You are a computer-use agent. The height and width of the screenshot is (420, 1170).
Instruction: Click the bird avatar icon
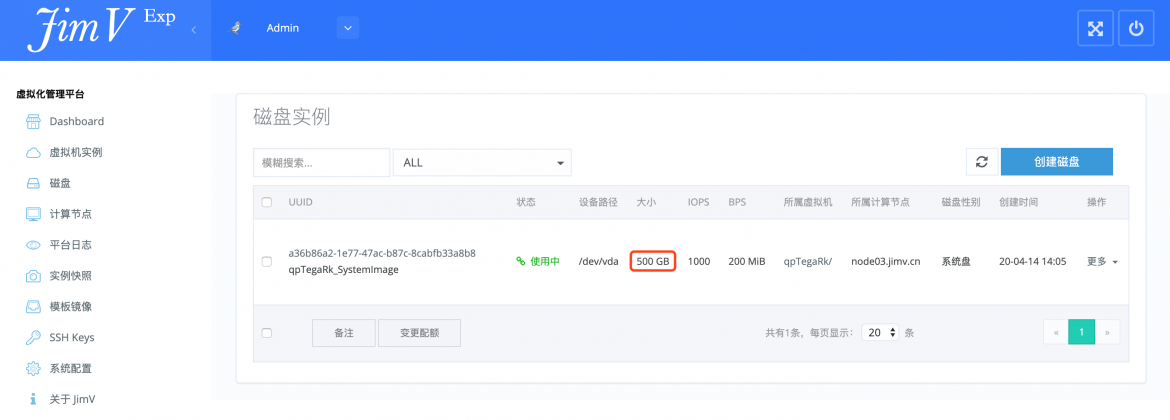tap(236, 28)
